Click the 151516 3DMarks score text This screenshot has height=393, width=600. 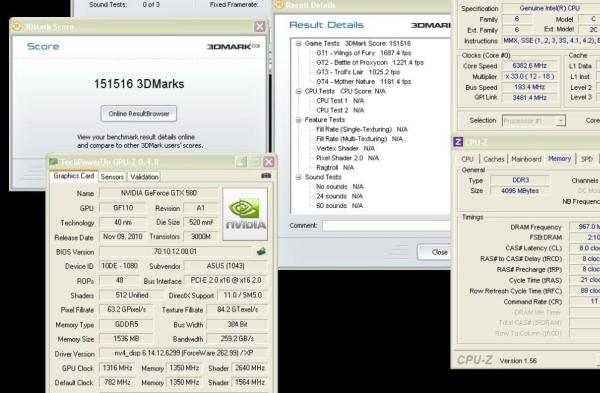(139, 84)
